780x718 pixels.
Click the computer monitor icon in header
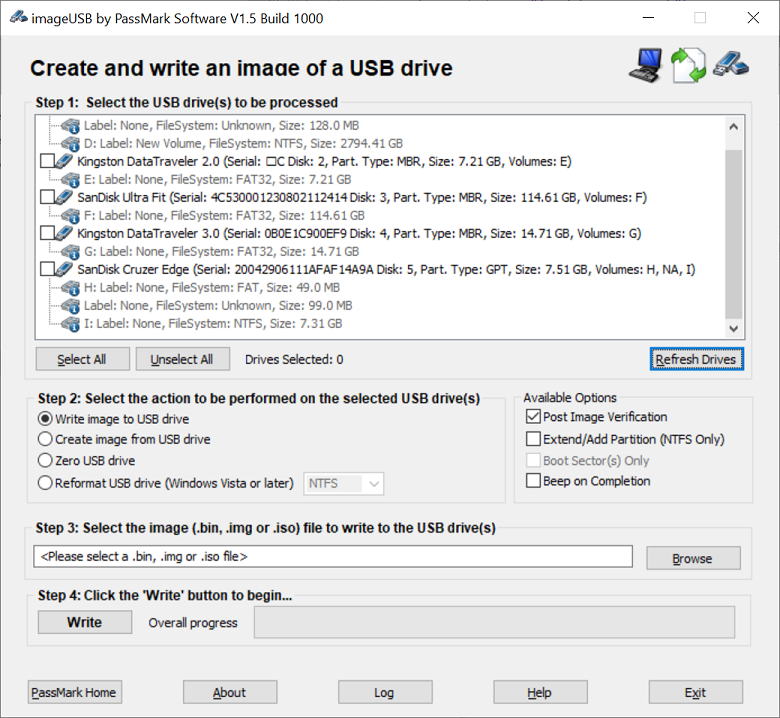(x=646, y=65)
